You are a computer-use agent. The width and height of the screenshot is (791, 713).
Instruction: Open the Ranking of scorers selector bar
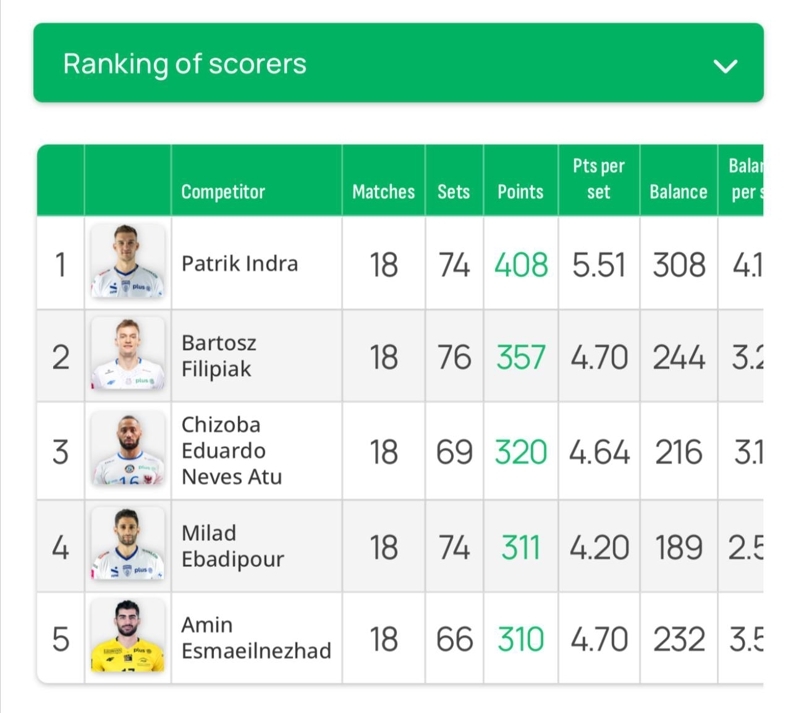pos(399,63)
